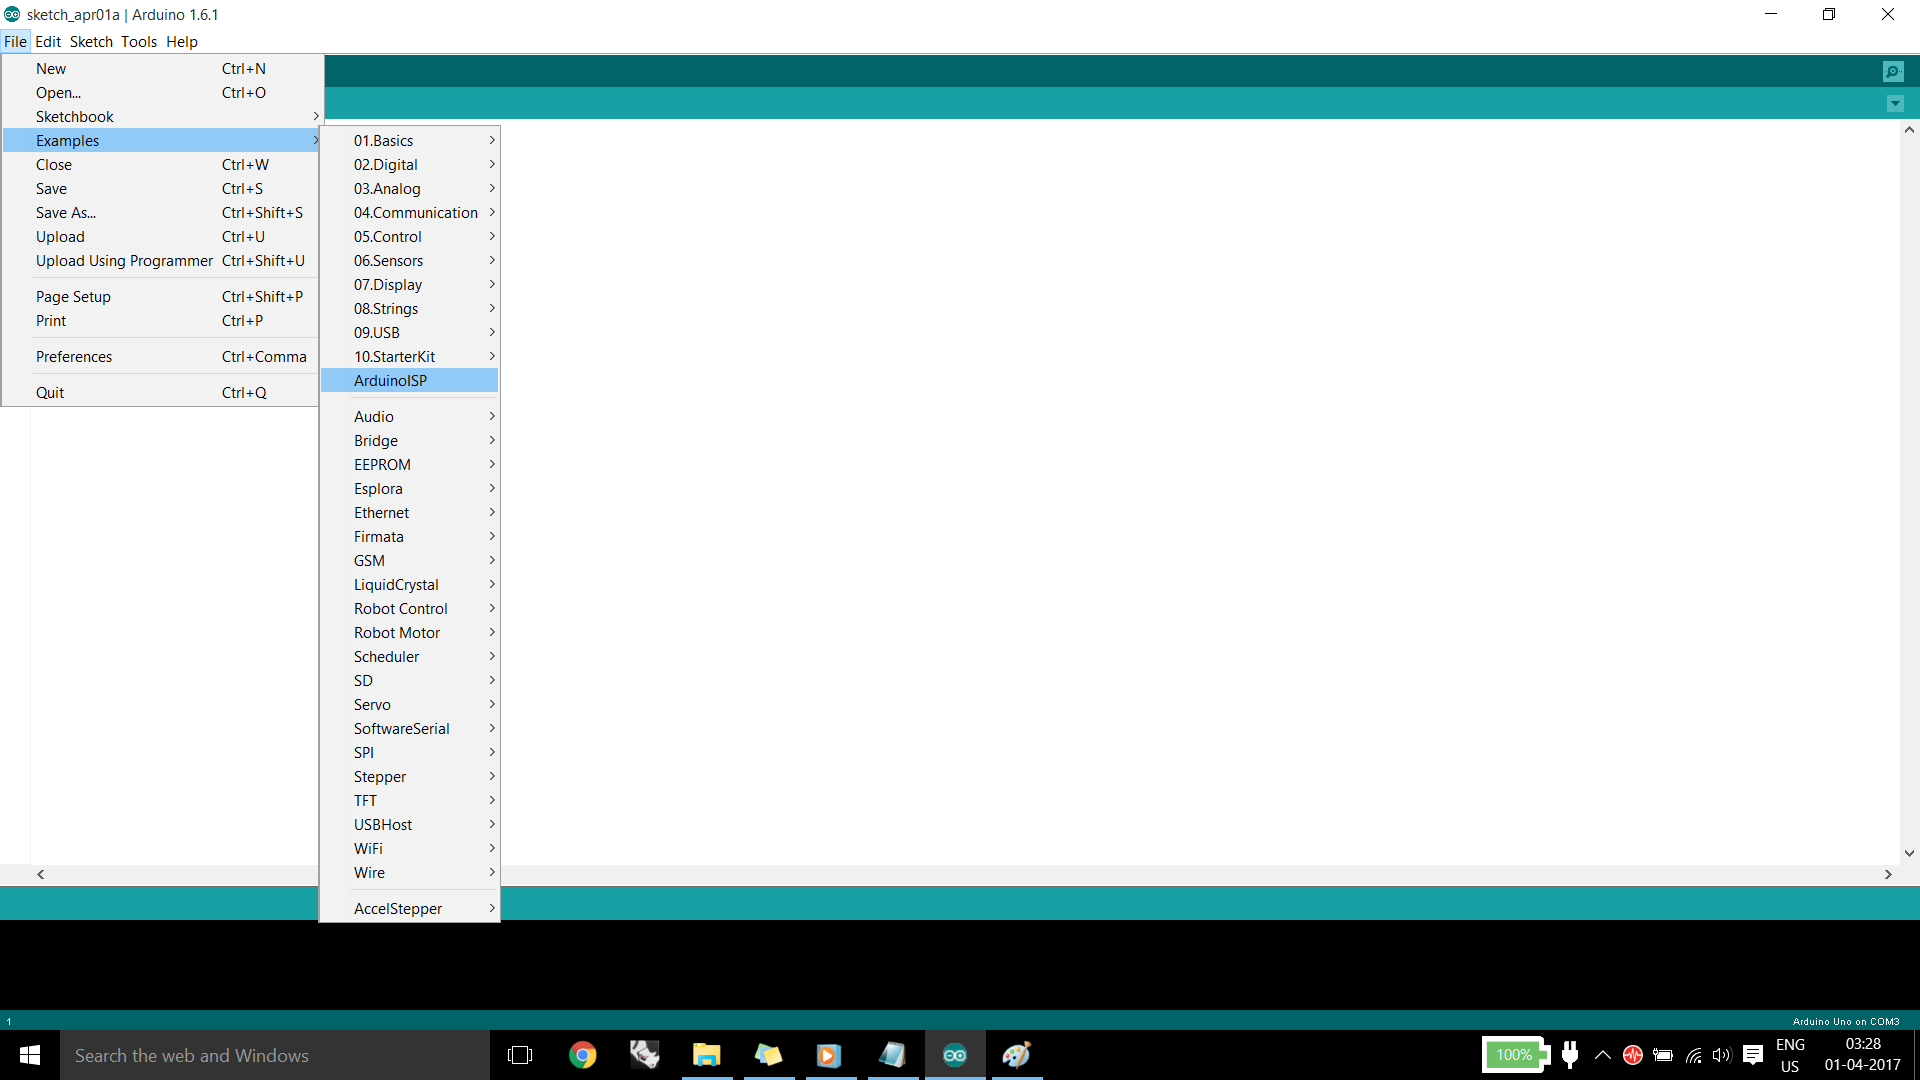The height and width of the screenshot is (1080, 1920).
Task: Select Upload Using Programmer entry
Action: coord(162,261)
